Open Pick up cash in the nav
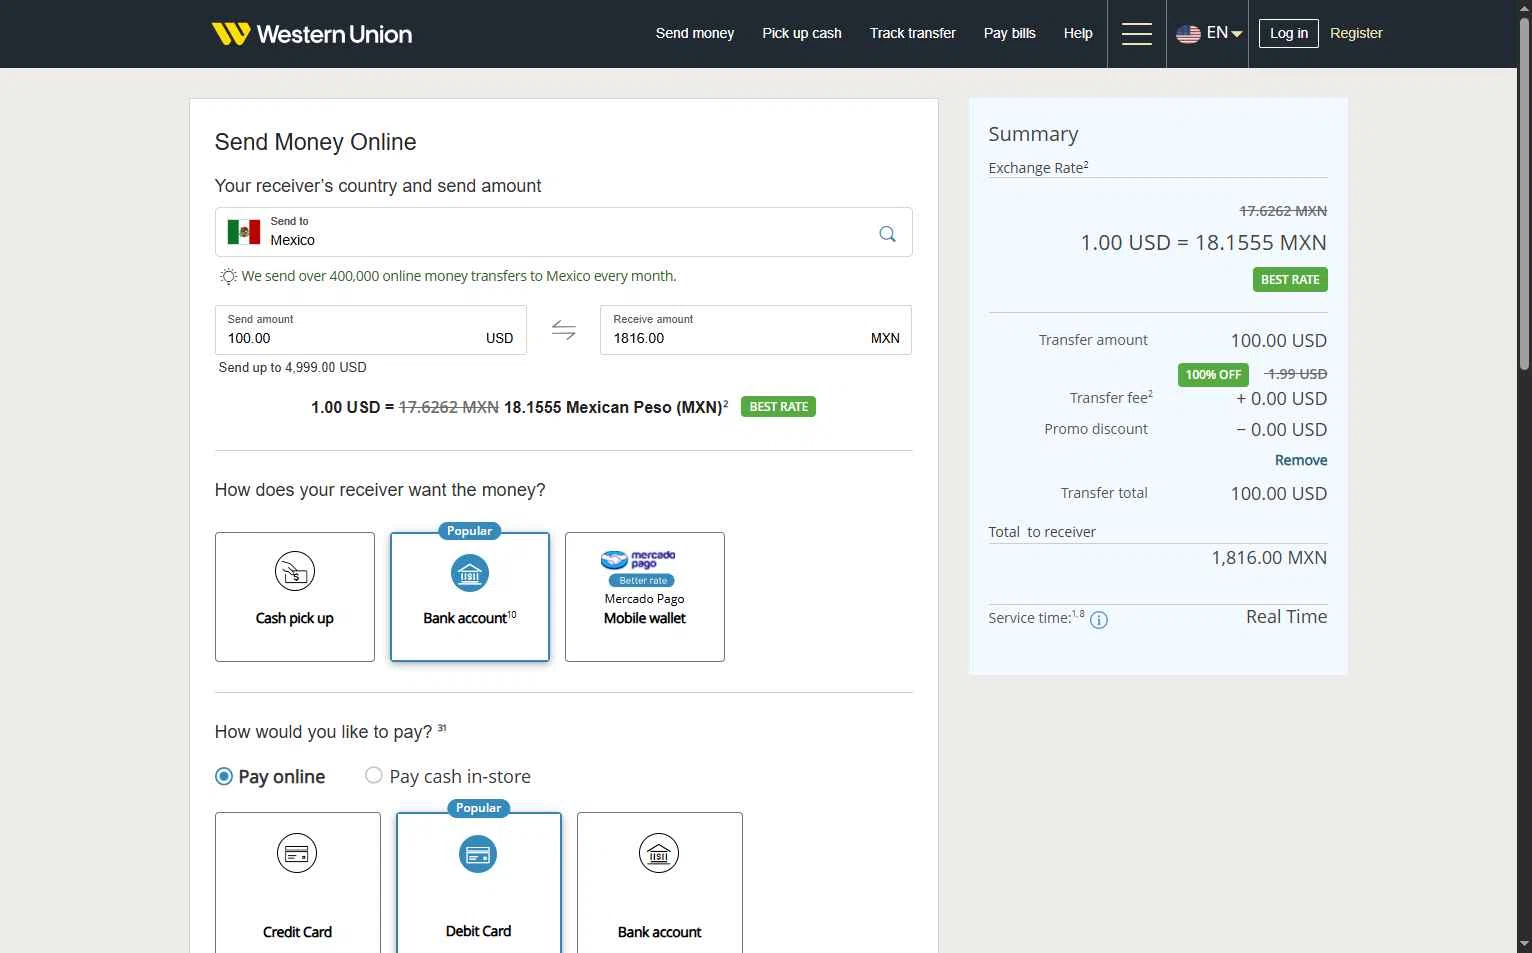The width and height of the screenshot is (1532, 953). 802,33
